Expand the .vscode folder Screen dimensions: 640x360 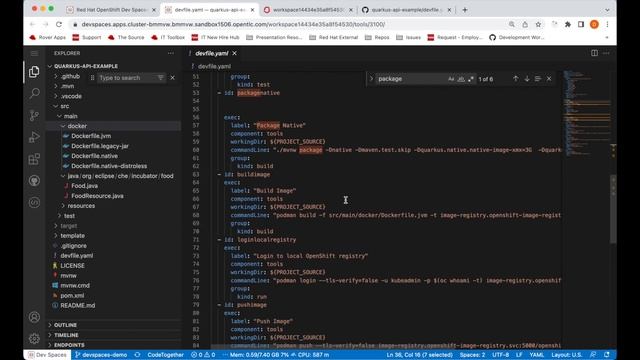(x=71, y=96)
